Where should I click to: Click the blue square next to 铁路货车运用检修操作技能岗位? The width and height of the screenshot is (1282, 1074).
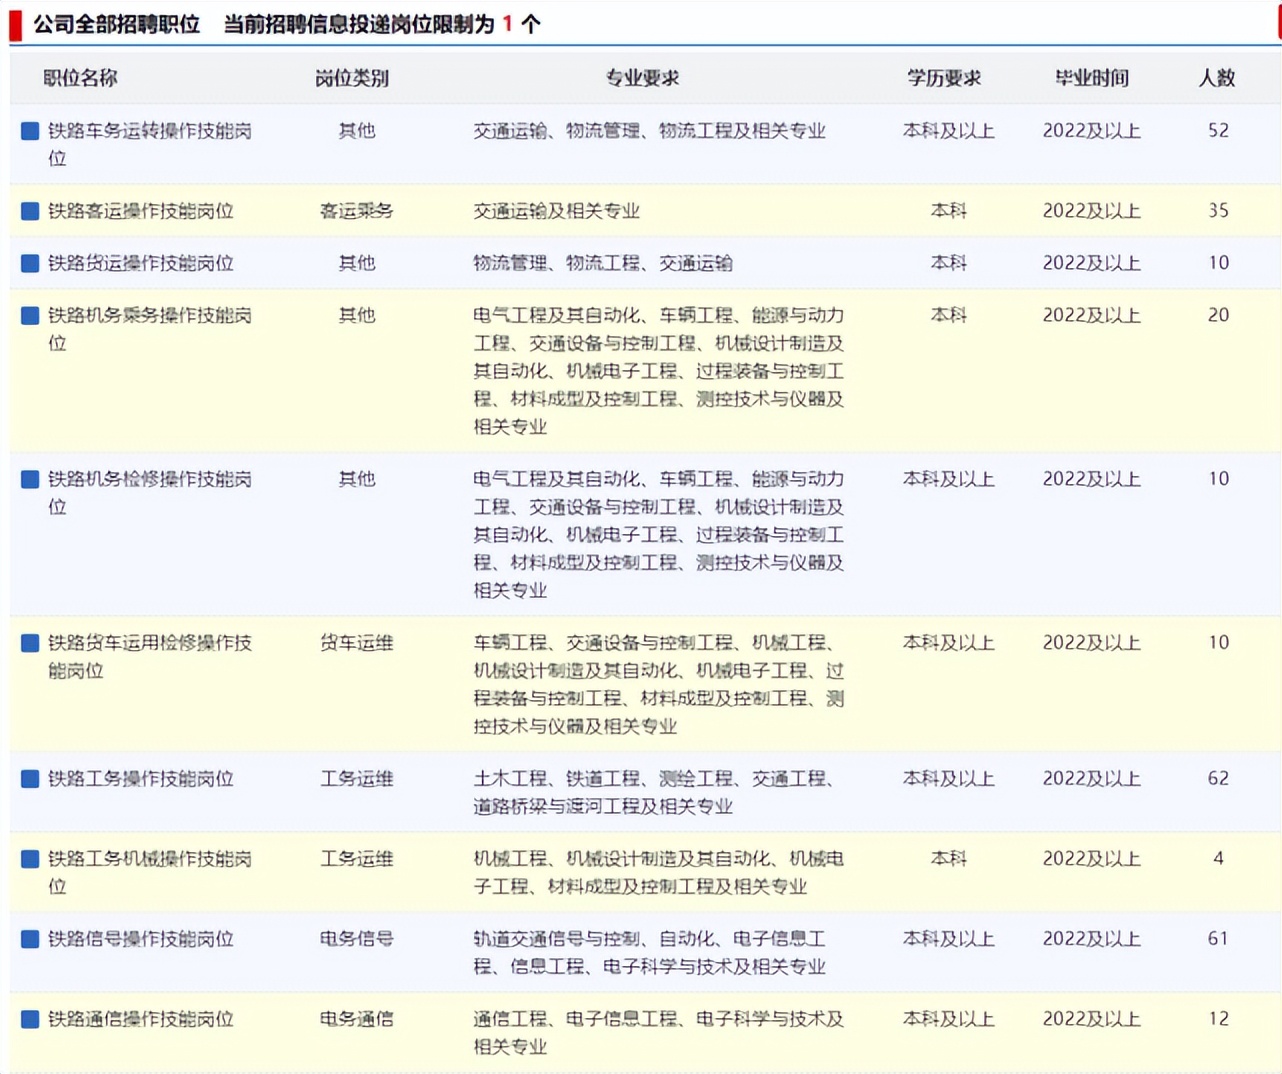click(x=29, y=642)
